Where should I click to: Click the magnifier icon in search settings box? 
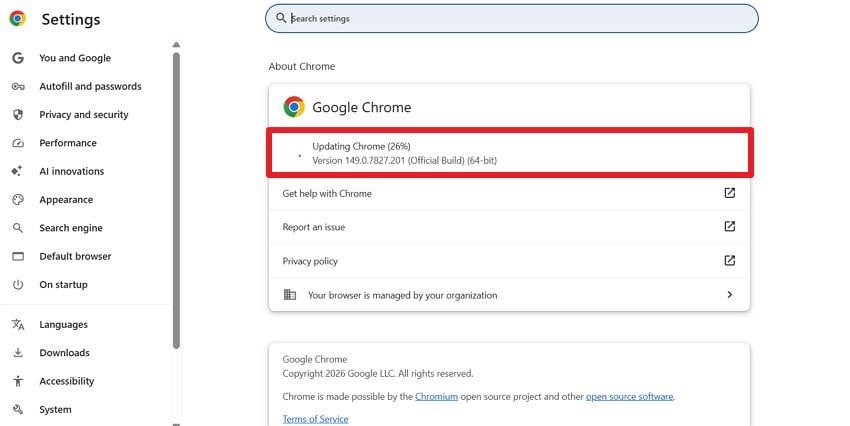pos(281,18)
